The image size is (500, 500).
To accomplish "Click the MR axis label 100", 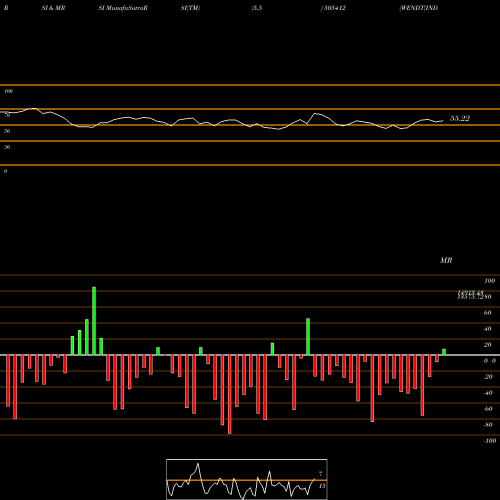I will tap(489, 281).
